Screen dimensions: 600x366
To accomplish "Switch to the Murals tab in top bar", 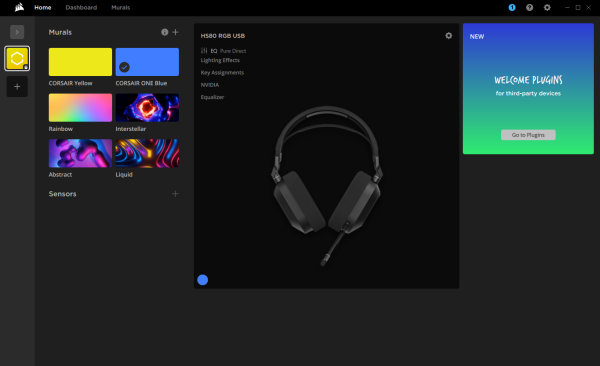I will point(121,8).
